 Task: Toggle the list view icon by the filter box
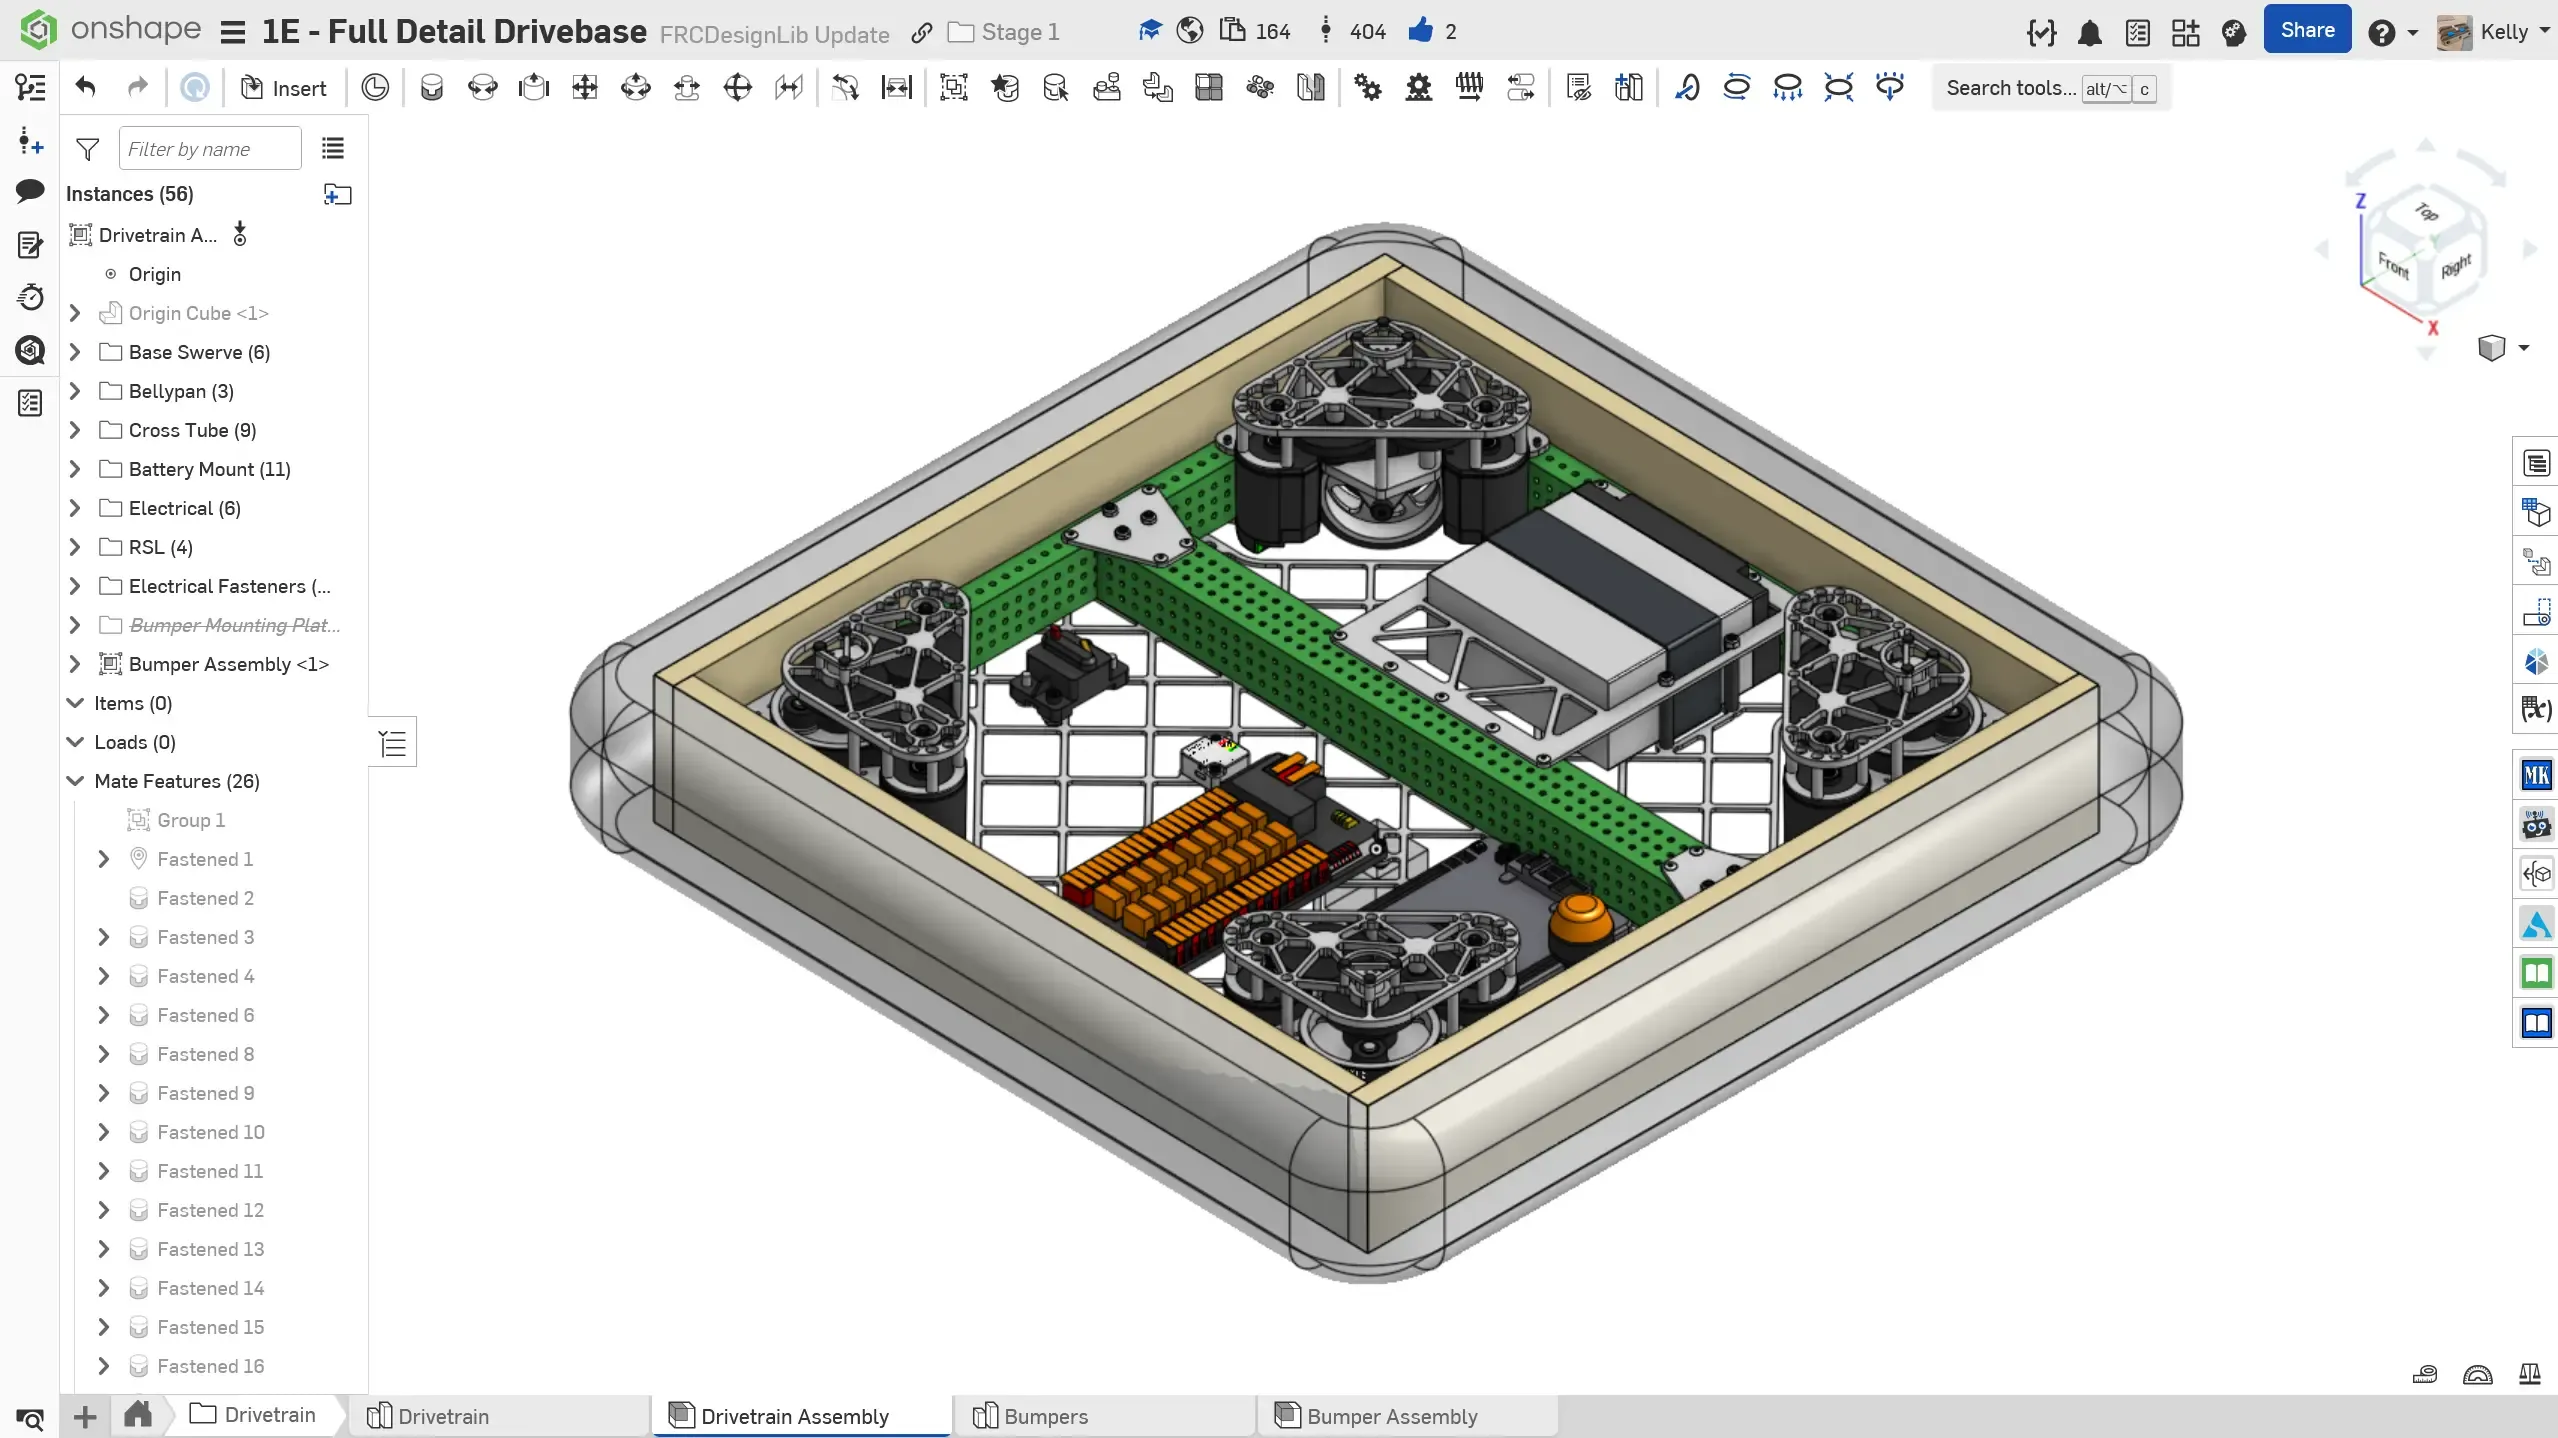[x=333, y=149]
